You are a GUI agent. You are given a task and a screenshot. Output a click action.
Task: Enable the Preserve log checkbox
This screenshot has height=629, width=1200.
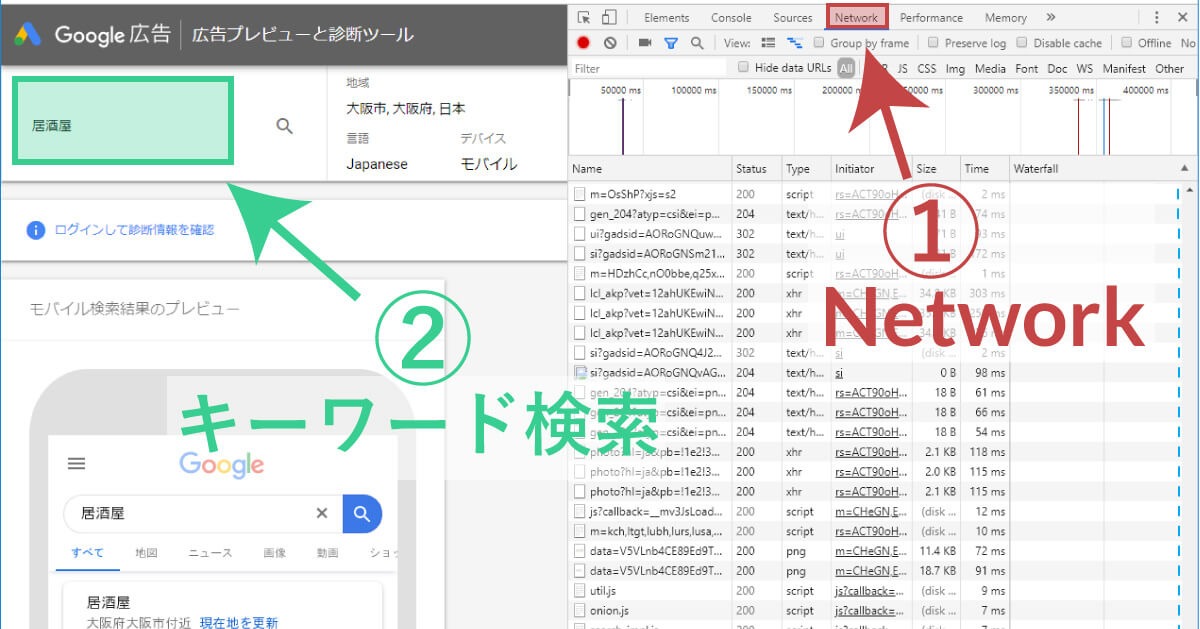pyautogui.click(x=933, y=43)
